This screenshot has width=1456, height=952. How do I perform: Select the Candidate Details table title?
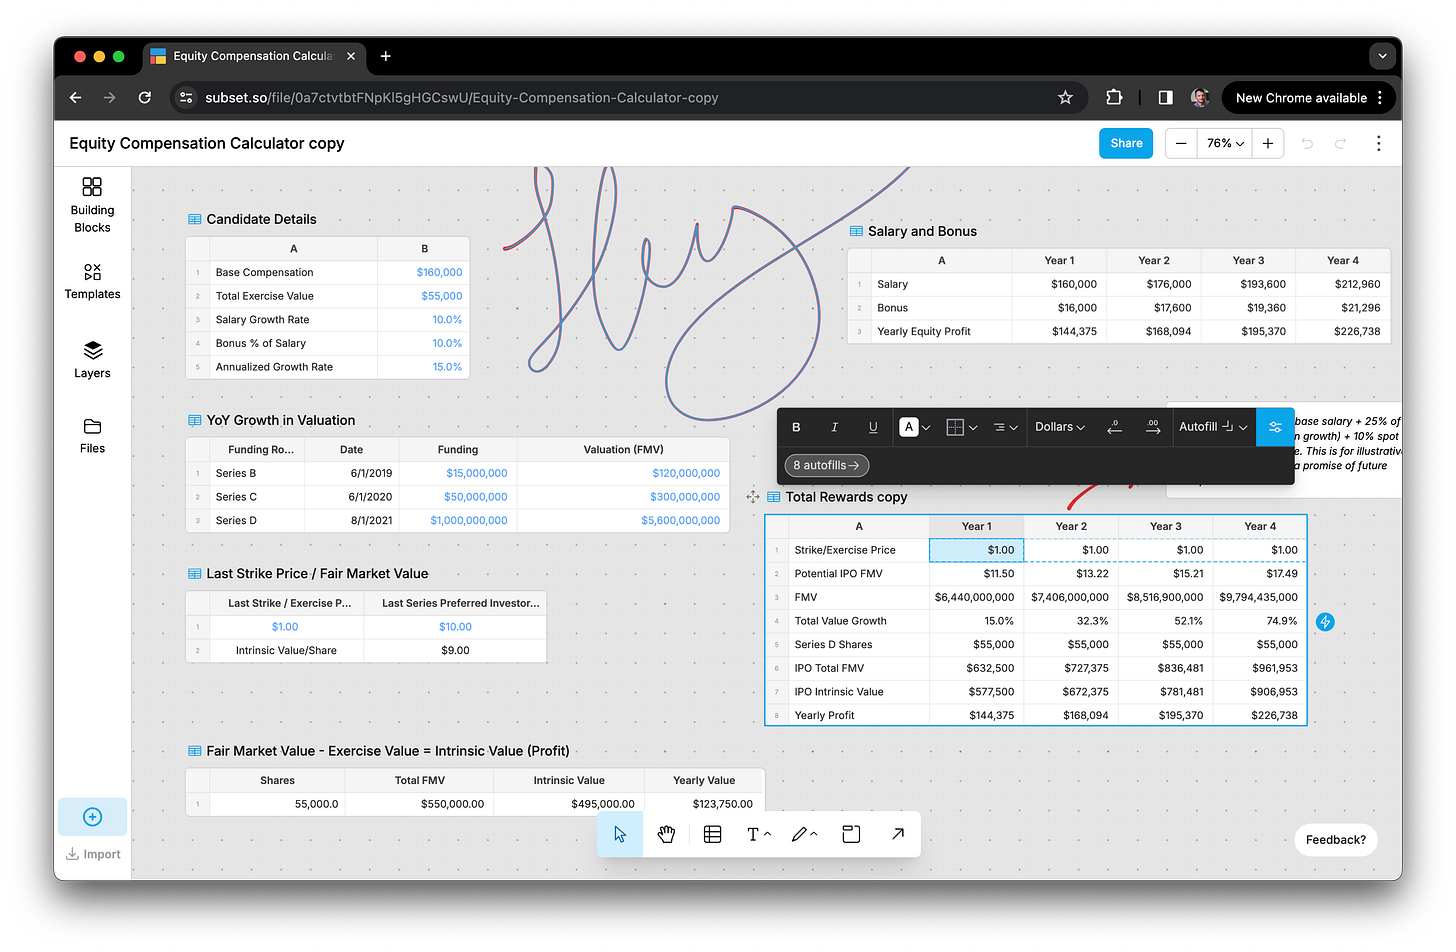tap(261, 219)
